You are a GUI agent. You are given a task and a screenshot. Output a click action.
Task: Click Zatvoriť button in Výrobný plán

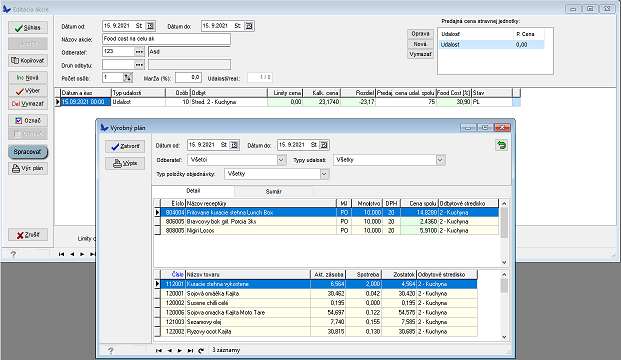click(125, 146)
